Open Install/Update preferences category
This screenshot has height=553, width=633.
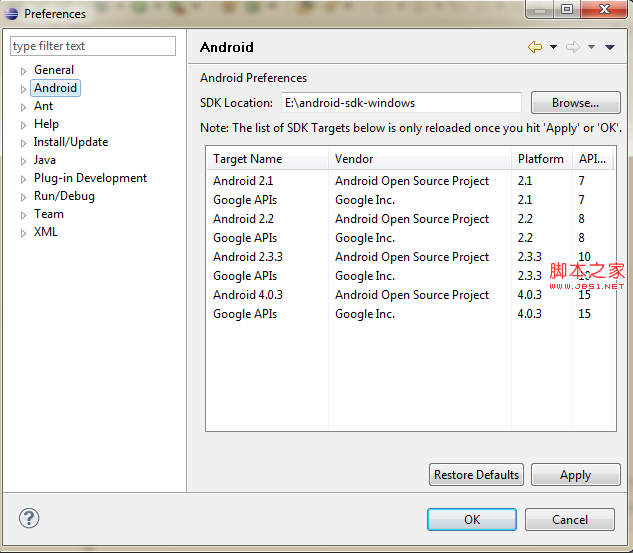(71, 142)
